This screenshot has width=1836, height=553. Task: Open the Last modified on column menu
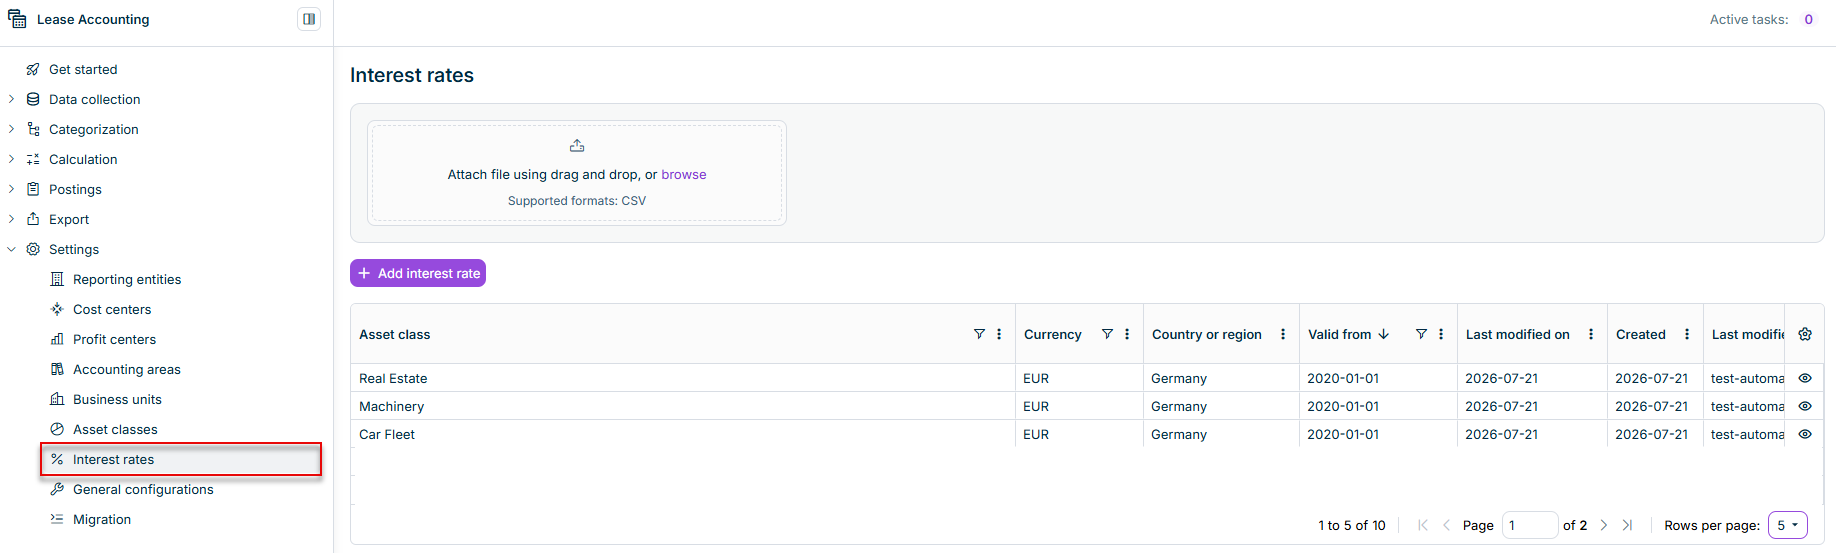click(x=1591, y=334)
